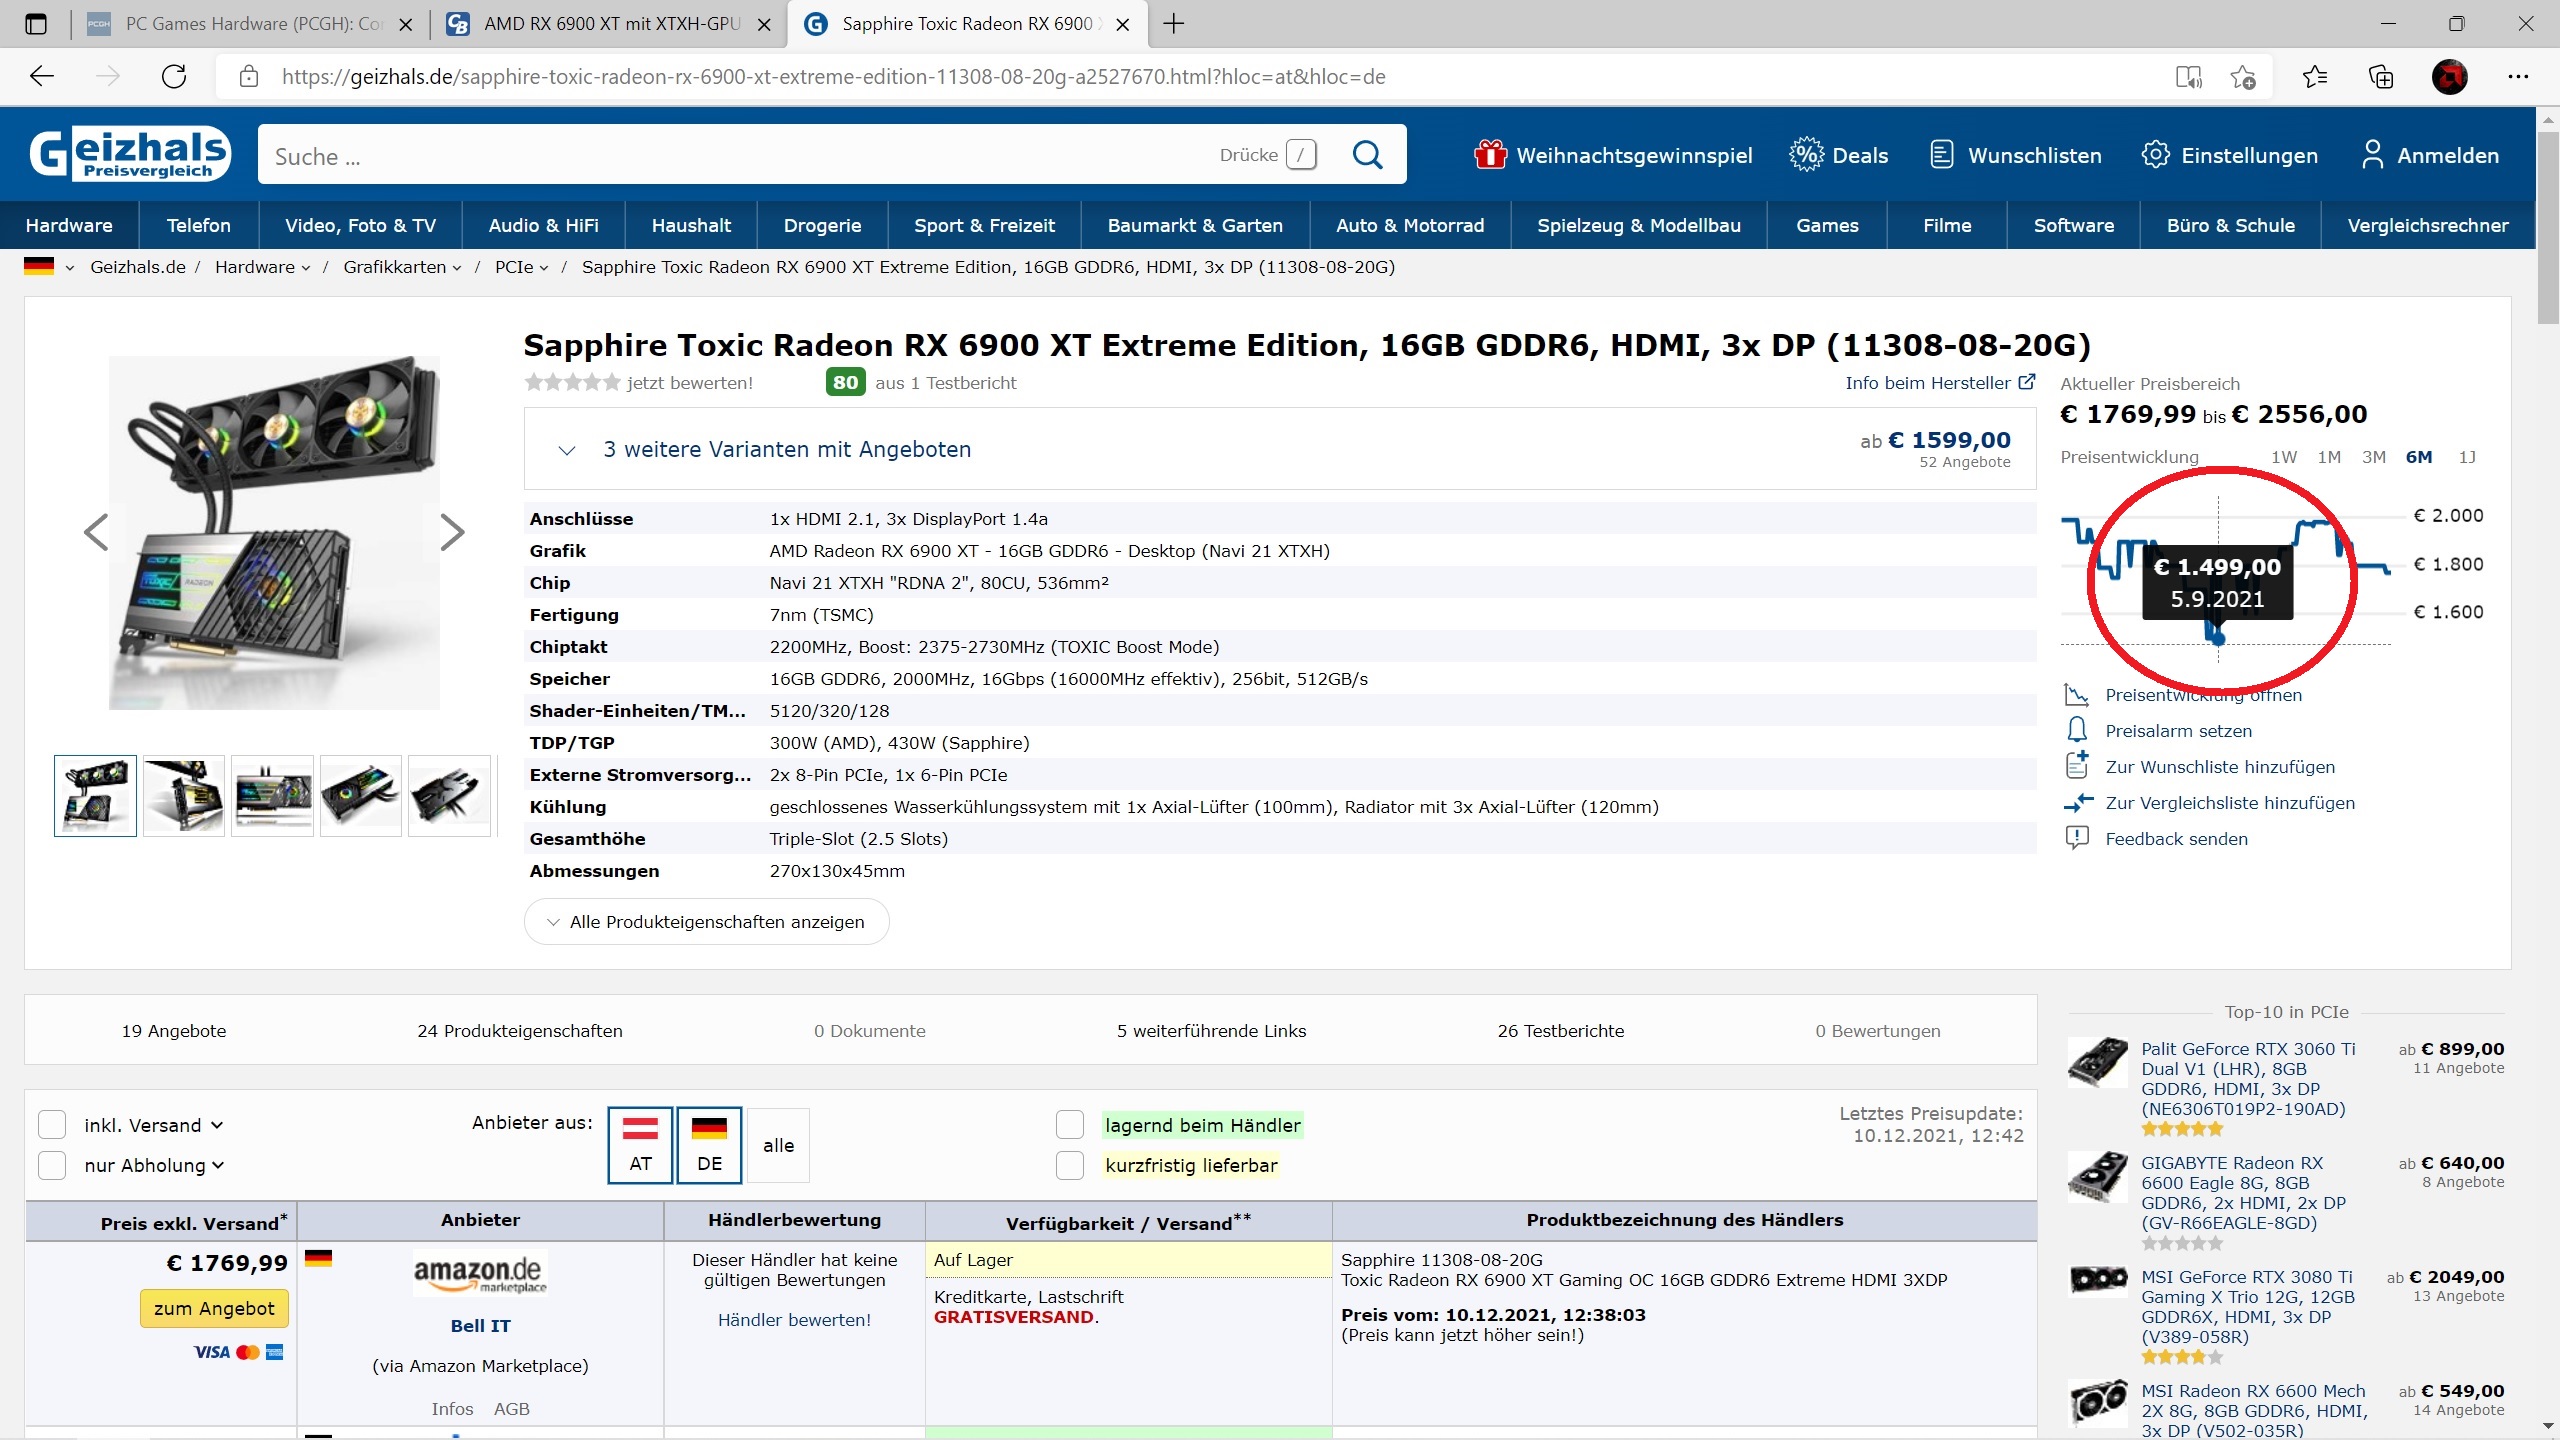Viewport: 2560px width, 1440px height.
Task: Show next product image with right arrow
Action: (x=452, y=532)
